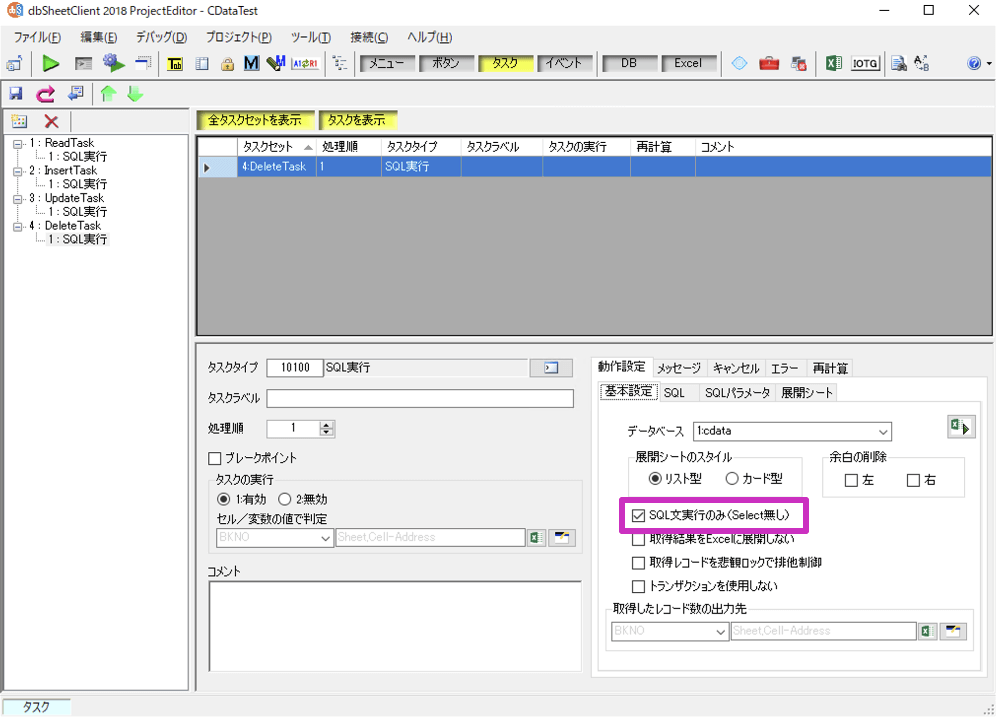Open the データベース dropdown showing 1:cdata
This screenshot has width=996, height=717.
click(x=791, y=431)
